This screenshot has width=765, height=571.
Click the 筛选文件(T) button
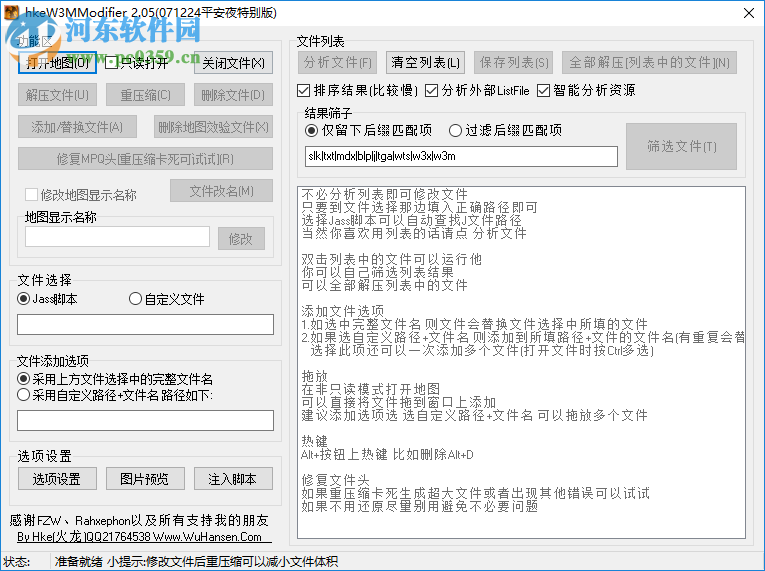click(x=682, y=146)
